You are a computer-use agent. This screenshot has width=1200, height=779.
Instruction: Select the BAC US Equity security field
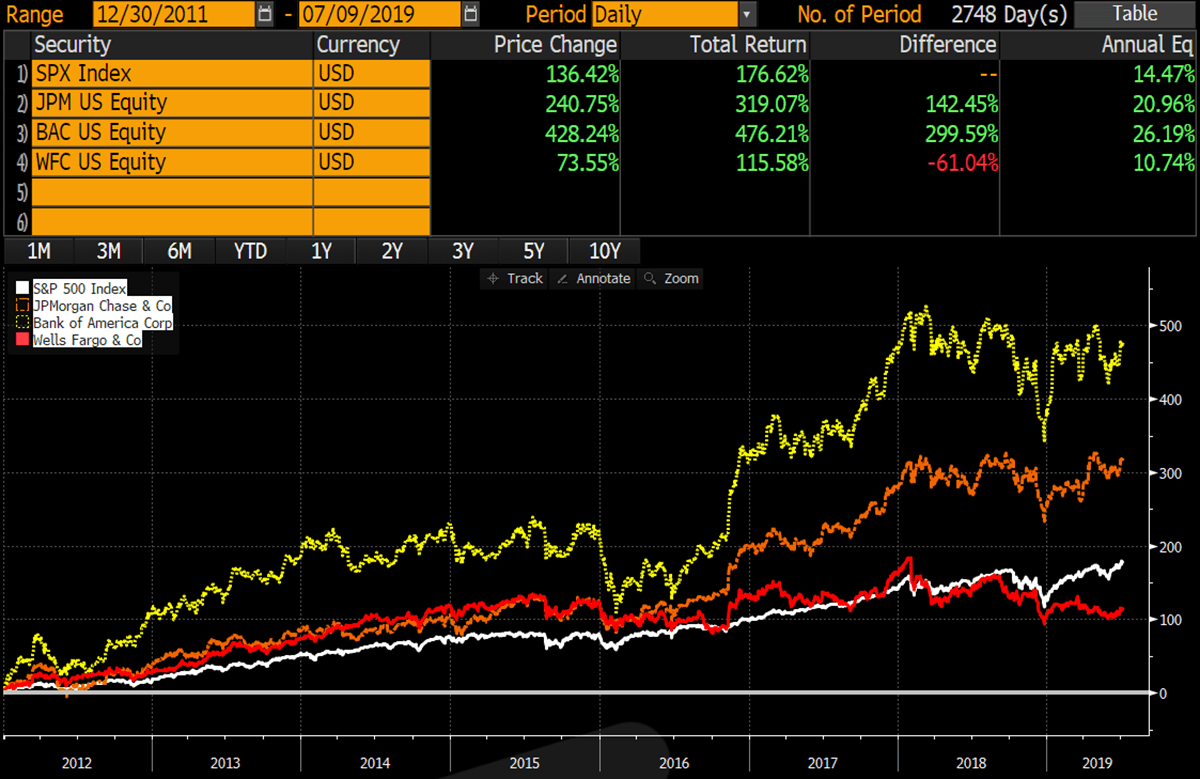coord(170,133)
